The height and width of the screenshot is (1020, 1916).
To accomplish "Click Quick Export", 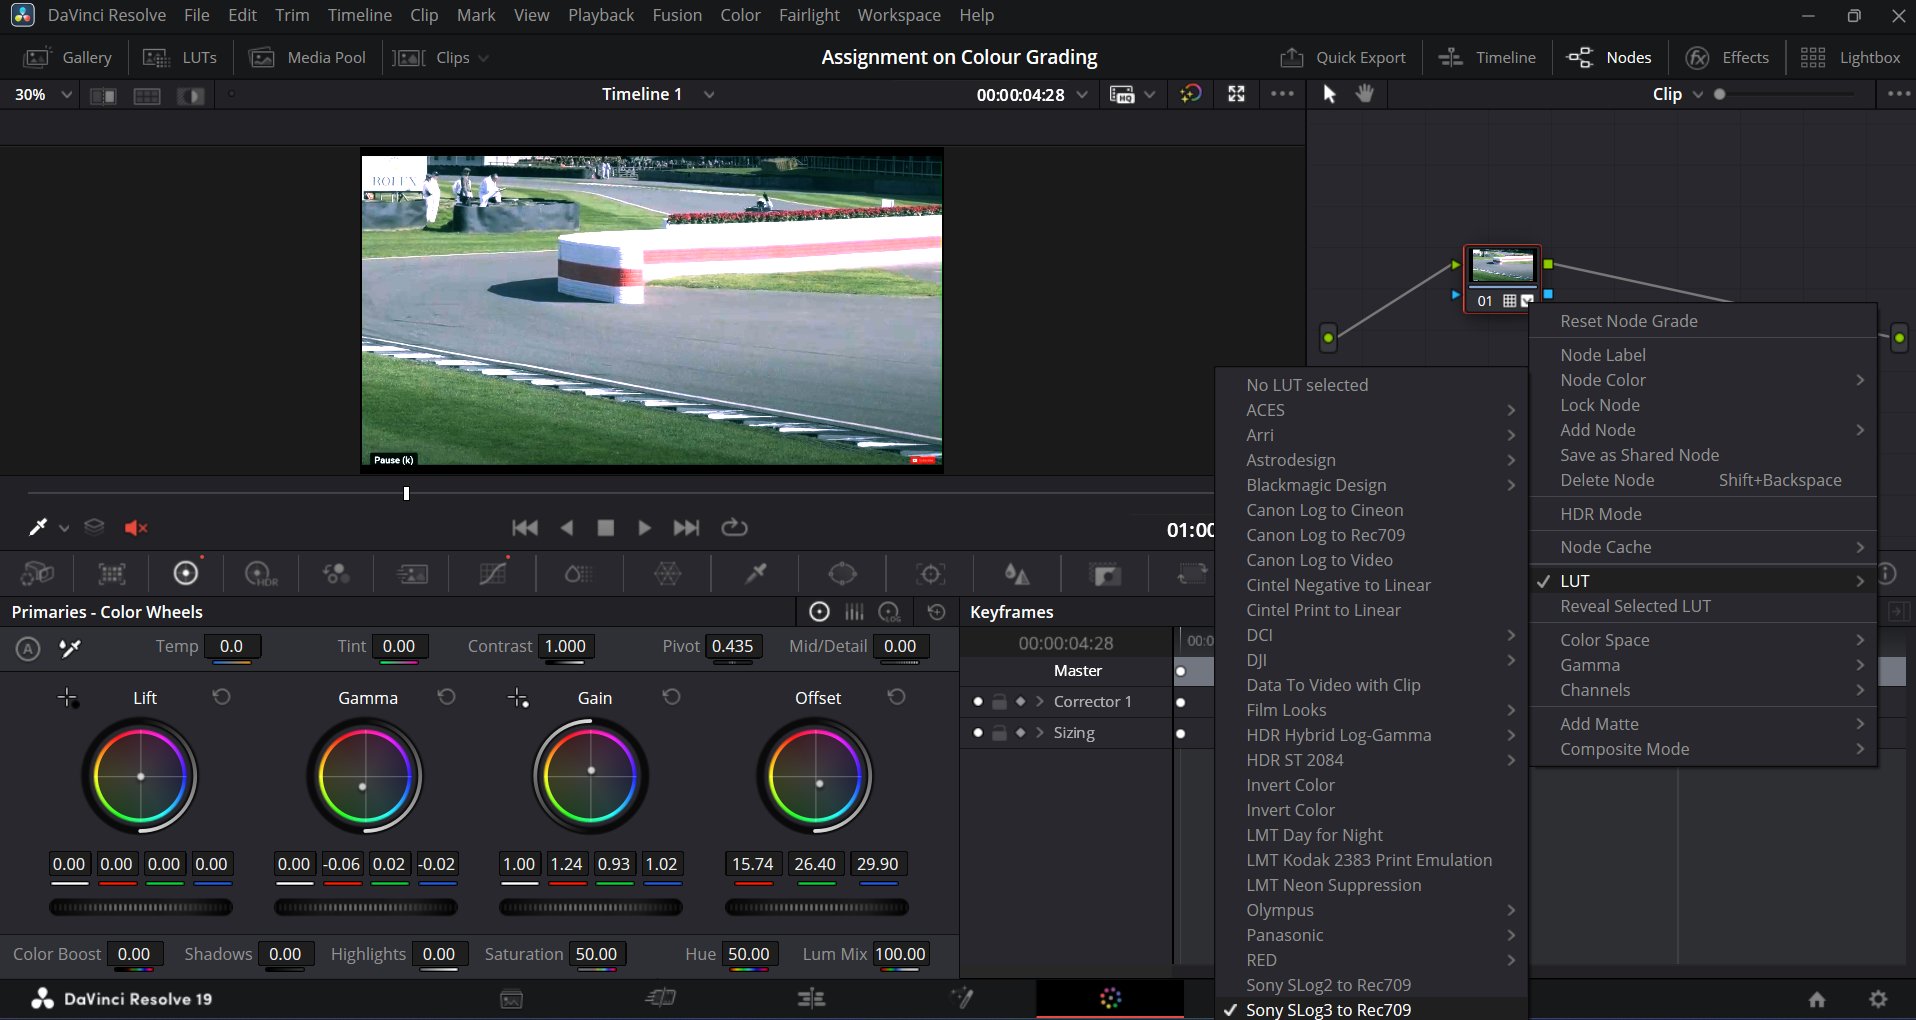I will [1343, 58].
